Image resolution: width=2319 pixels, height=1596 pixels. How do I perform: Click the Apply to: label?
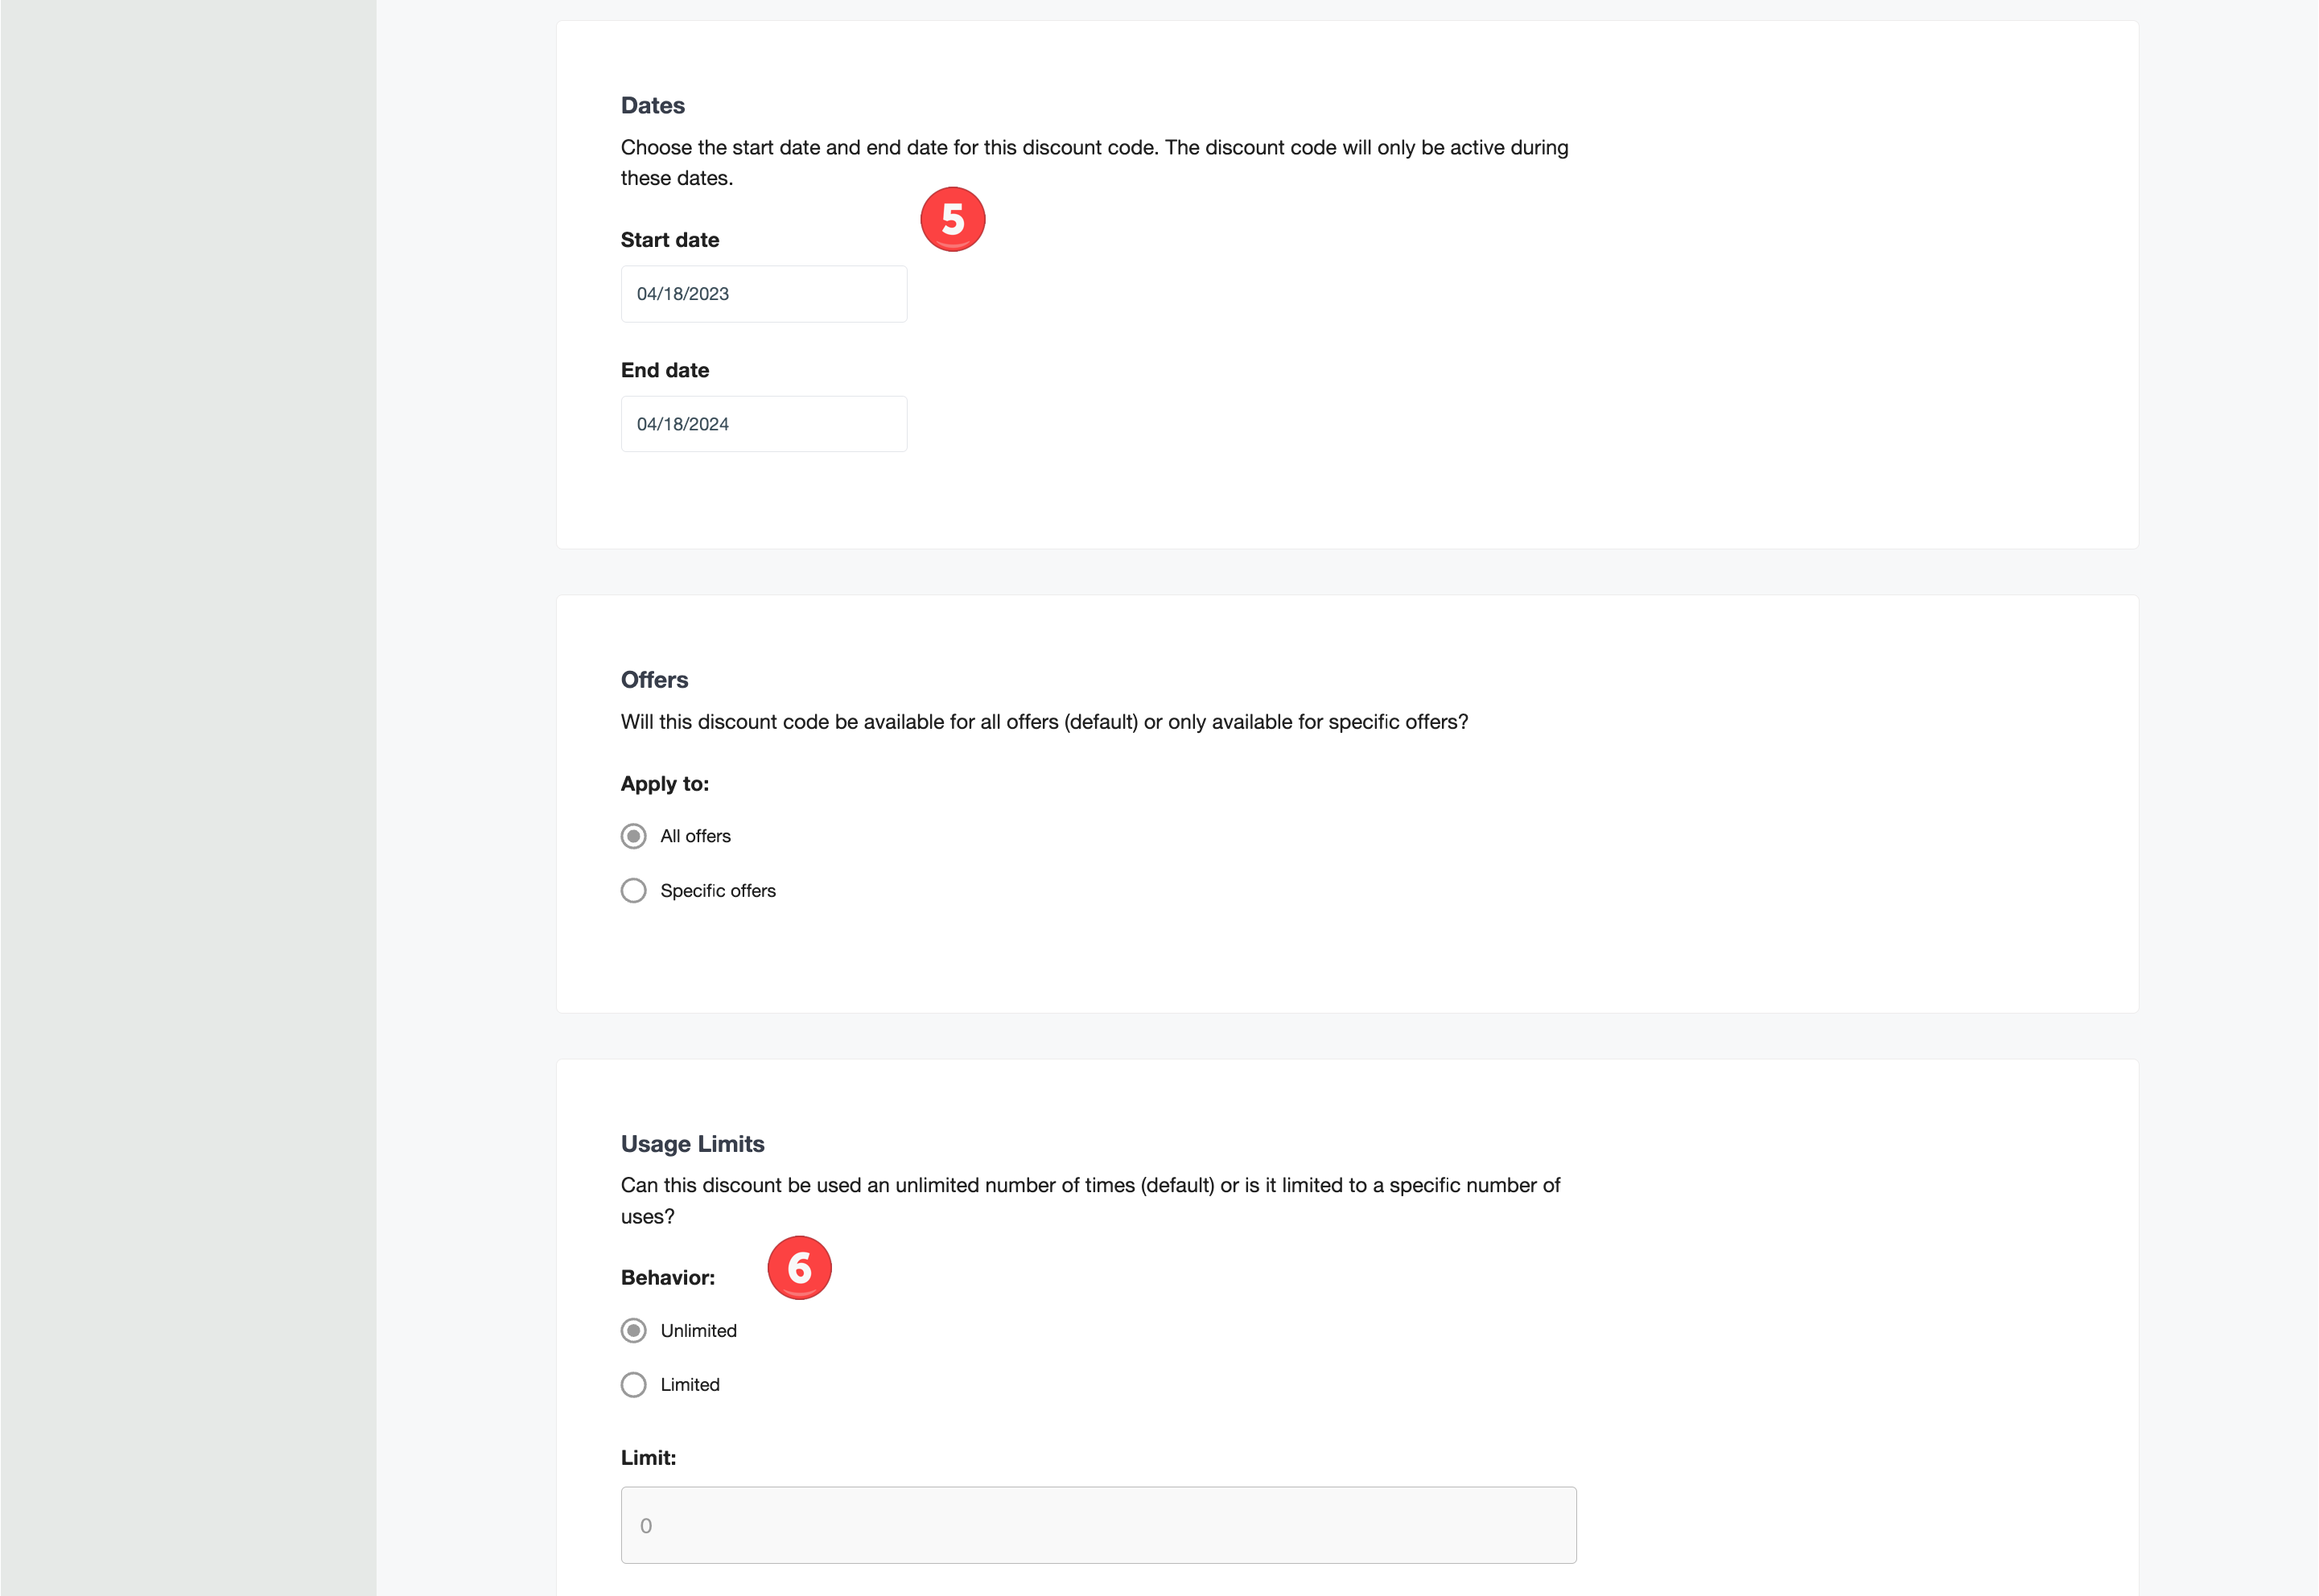pyautogui.click(x=665, y=784)
